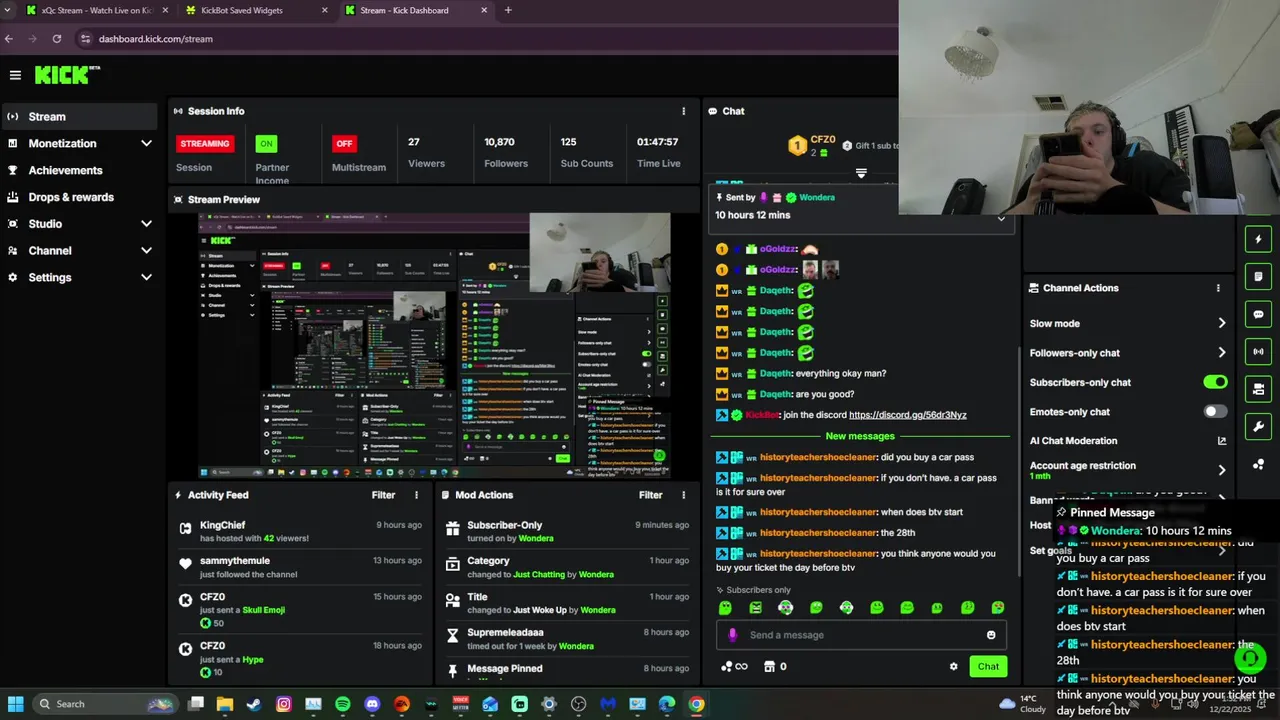Open the hamburger menu beside Kick logo
The image size is (1280, 720).
click(15, 75)
